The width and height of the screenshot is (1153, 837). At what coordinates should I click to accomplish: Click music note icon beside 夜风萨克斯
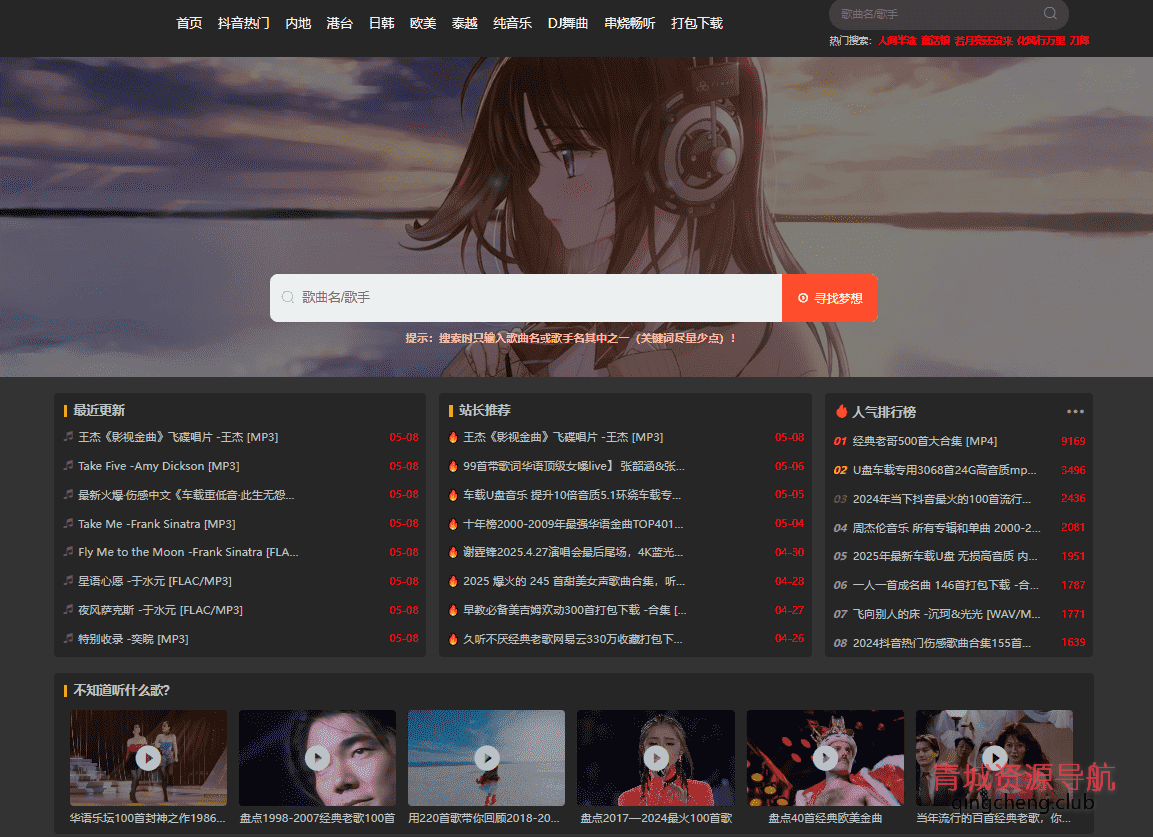point(68,610)
